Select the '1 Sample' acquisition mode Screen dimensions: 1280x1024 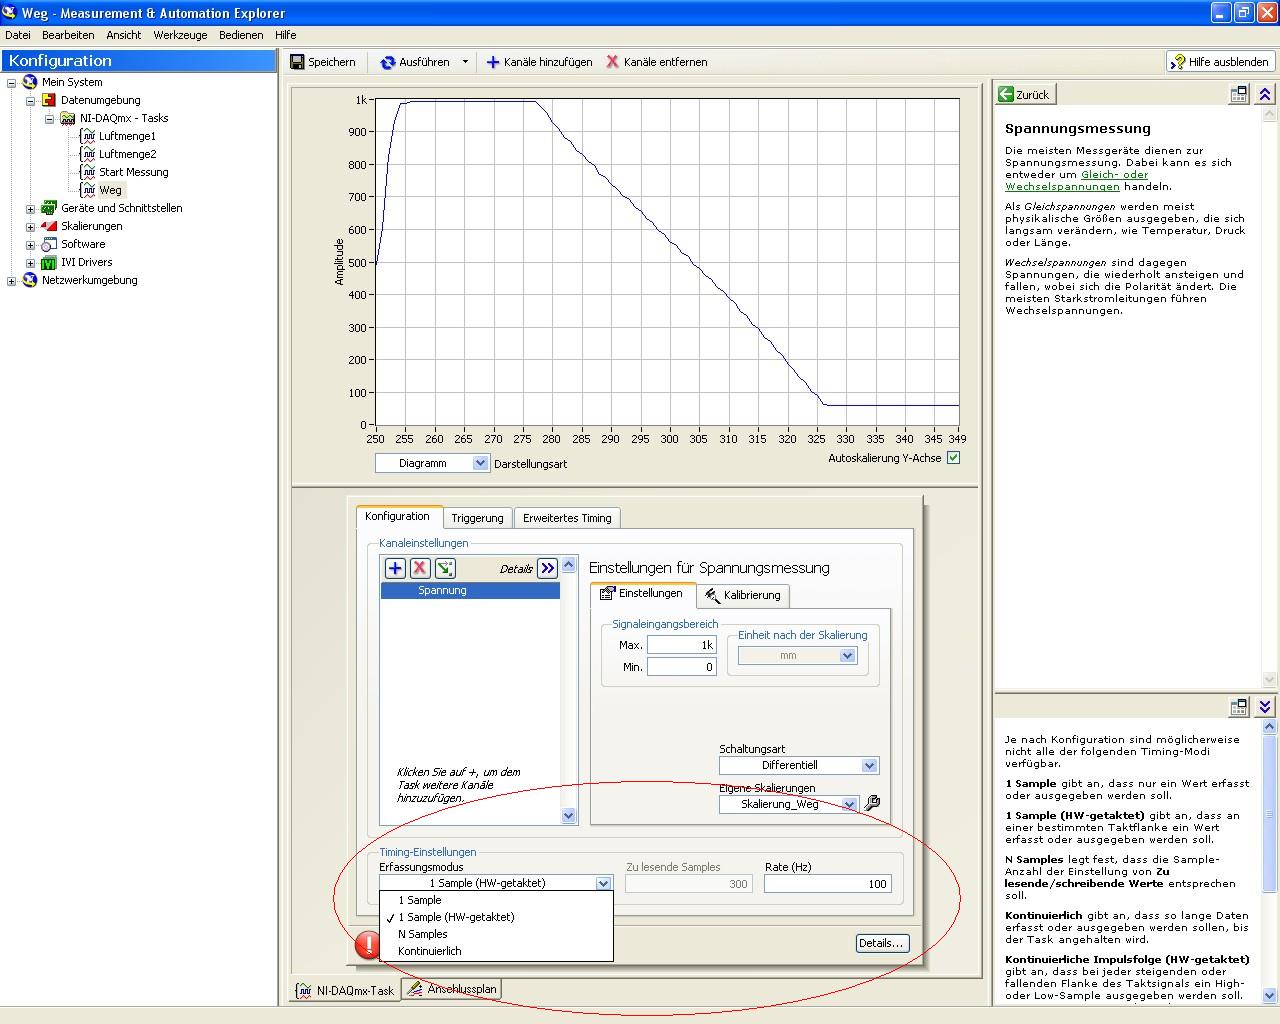[420, 900]
